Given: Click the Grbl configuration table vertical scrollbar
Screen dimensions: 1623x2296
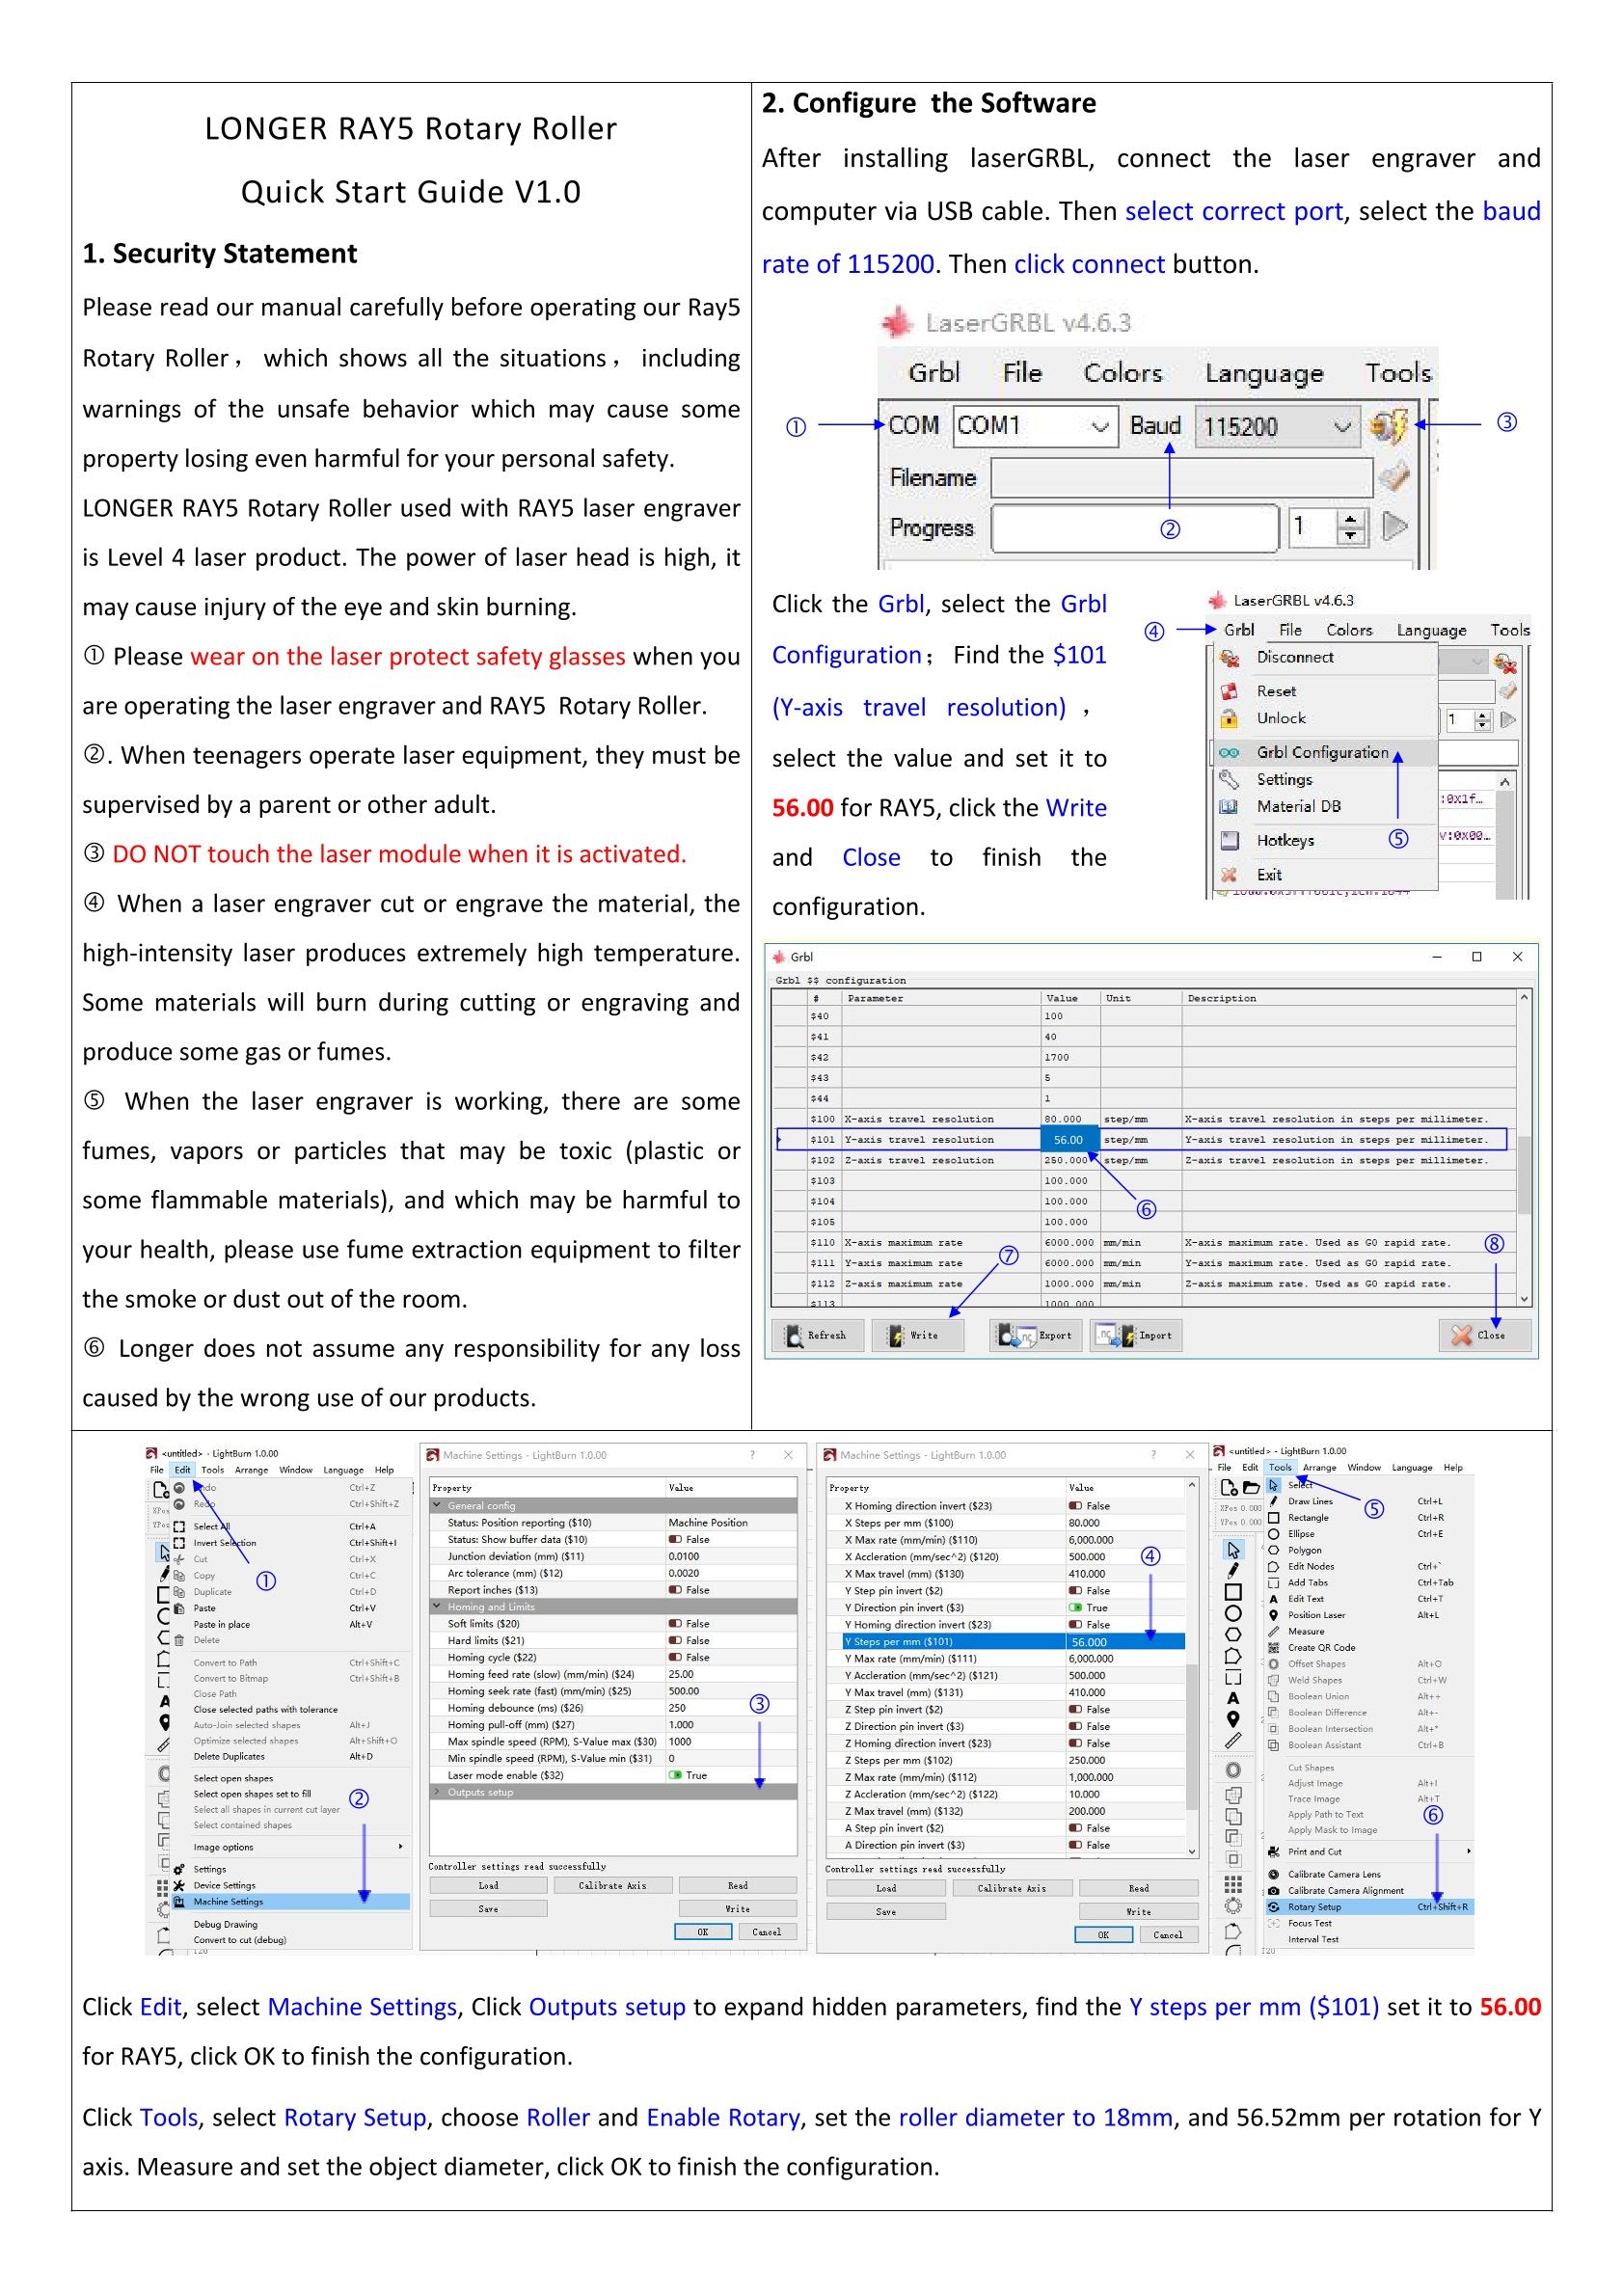Looking at the screenshot, I should click(x=1524, y=1148).
